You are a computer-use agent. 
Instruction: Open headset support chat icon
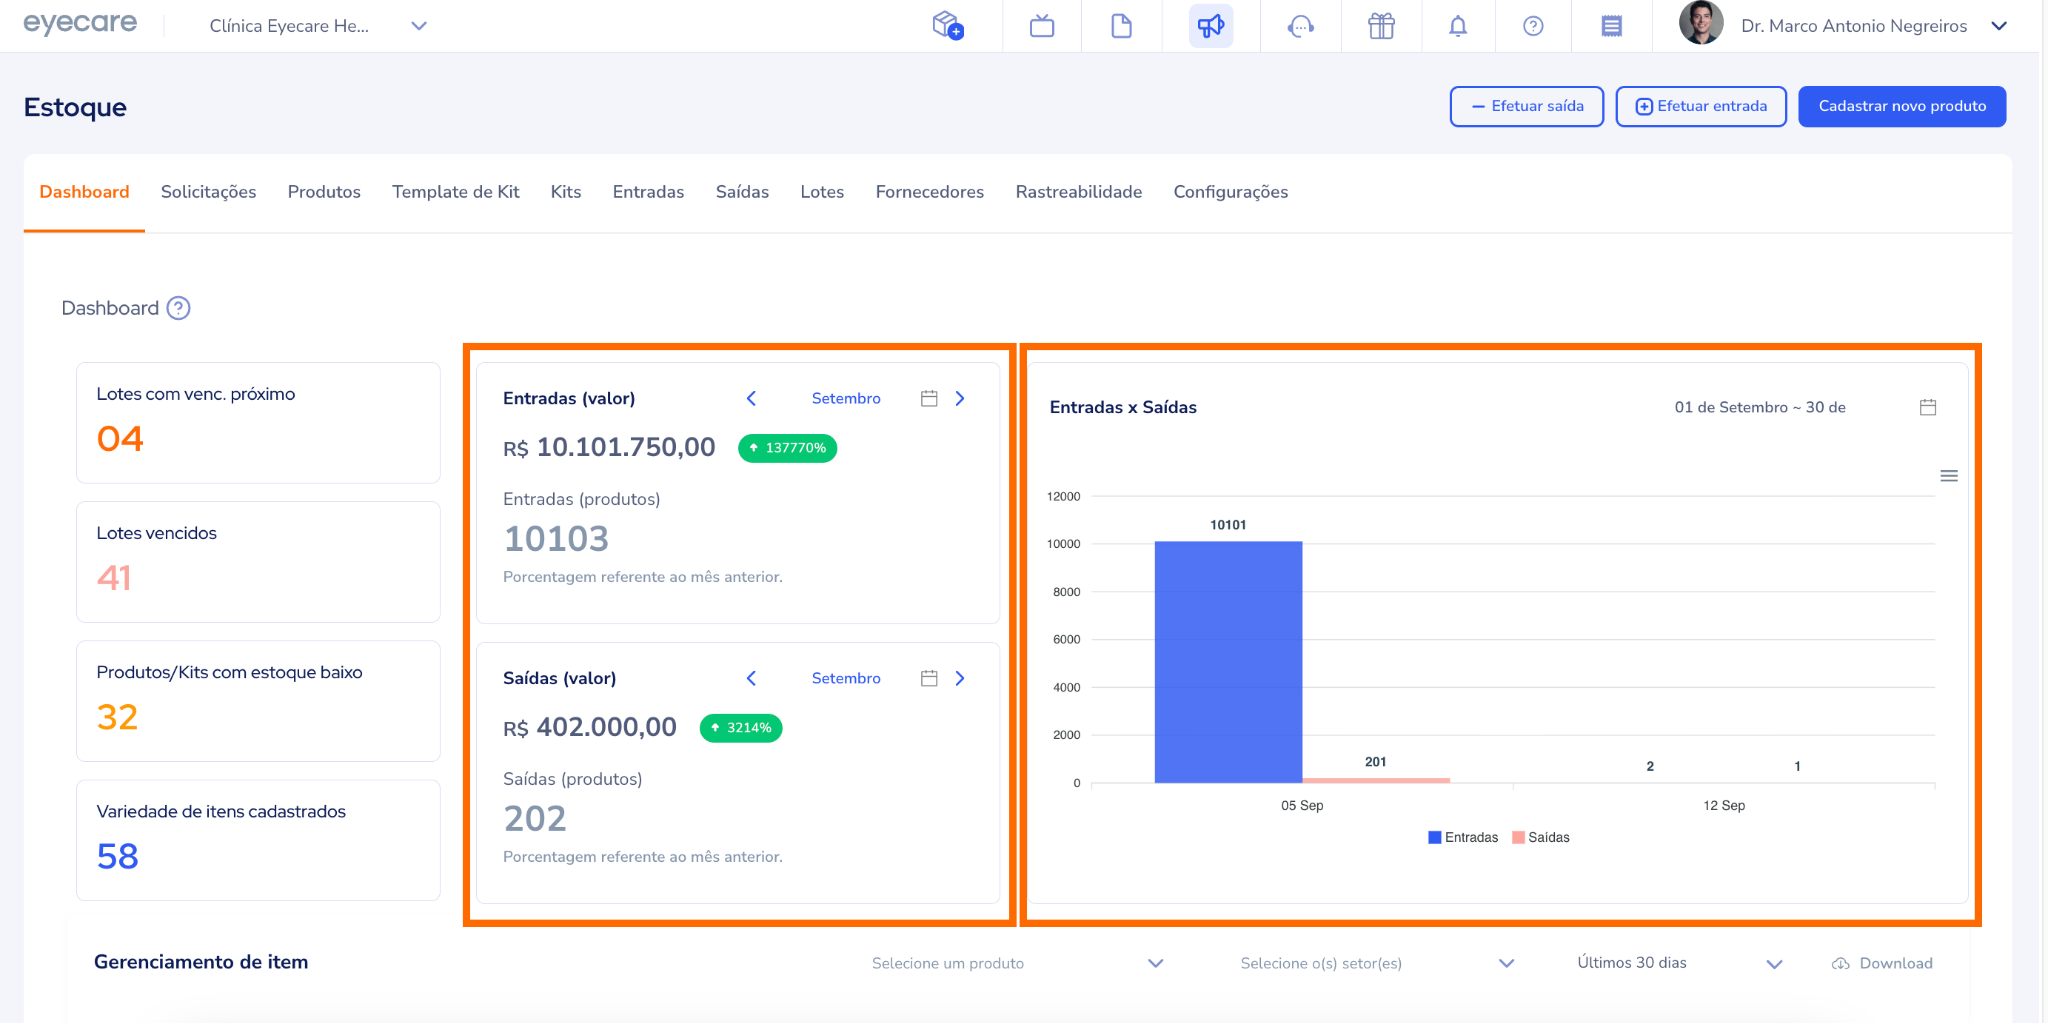pos(1300,26)
